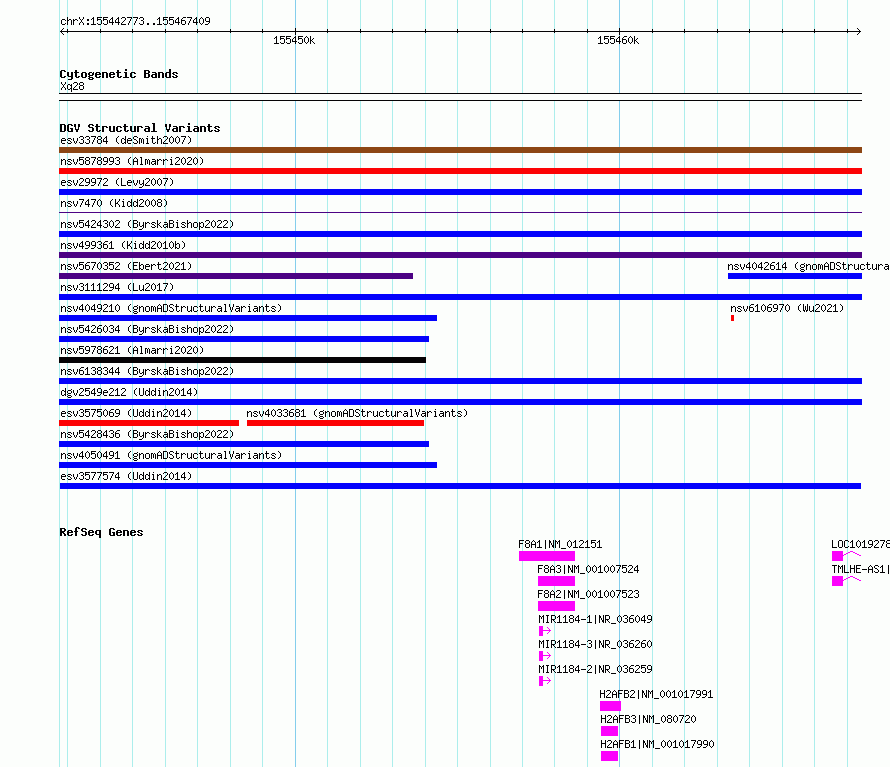Open nsv4049210 (gnomADStructuralVariants) label
This screenshot has width=890, height=767.
[x=171, y=308]
